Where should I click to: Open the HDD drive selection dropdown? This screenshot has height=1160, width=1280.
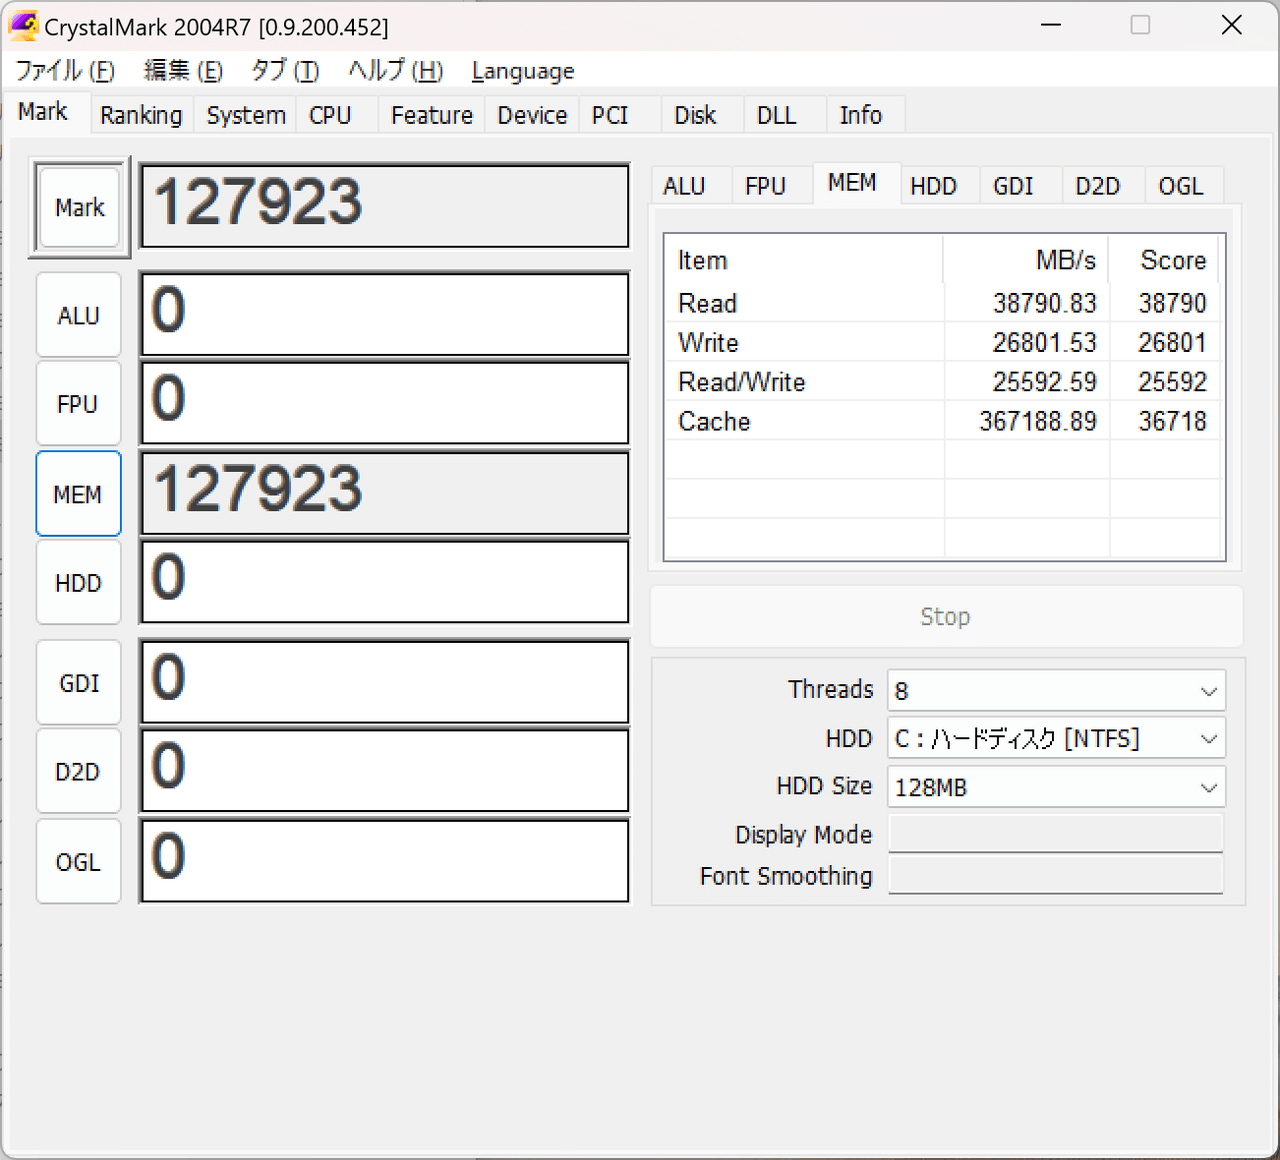[x=1055, y=739]
